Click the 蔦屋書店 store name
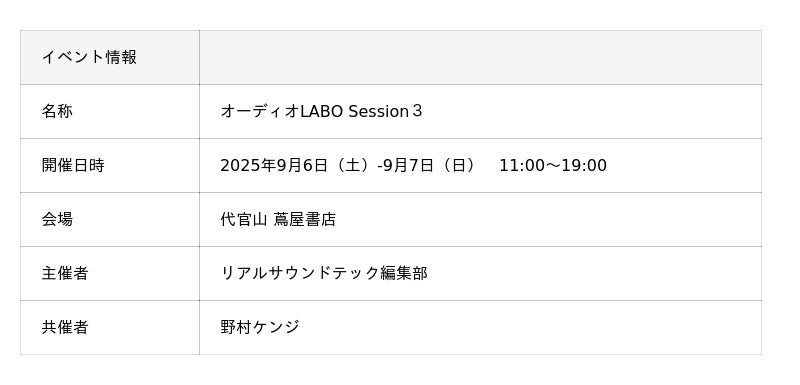This screenshot has width=800, height=385. point(305,219)
